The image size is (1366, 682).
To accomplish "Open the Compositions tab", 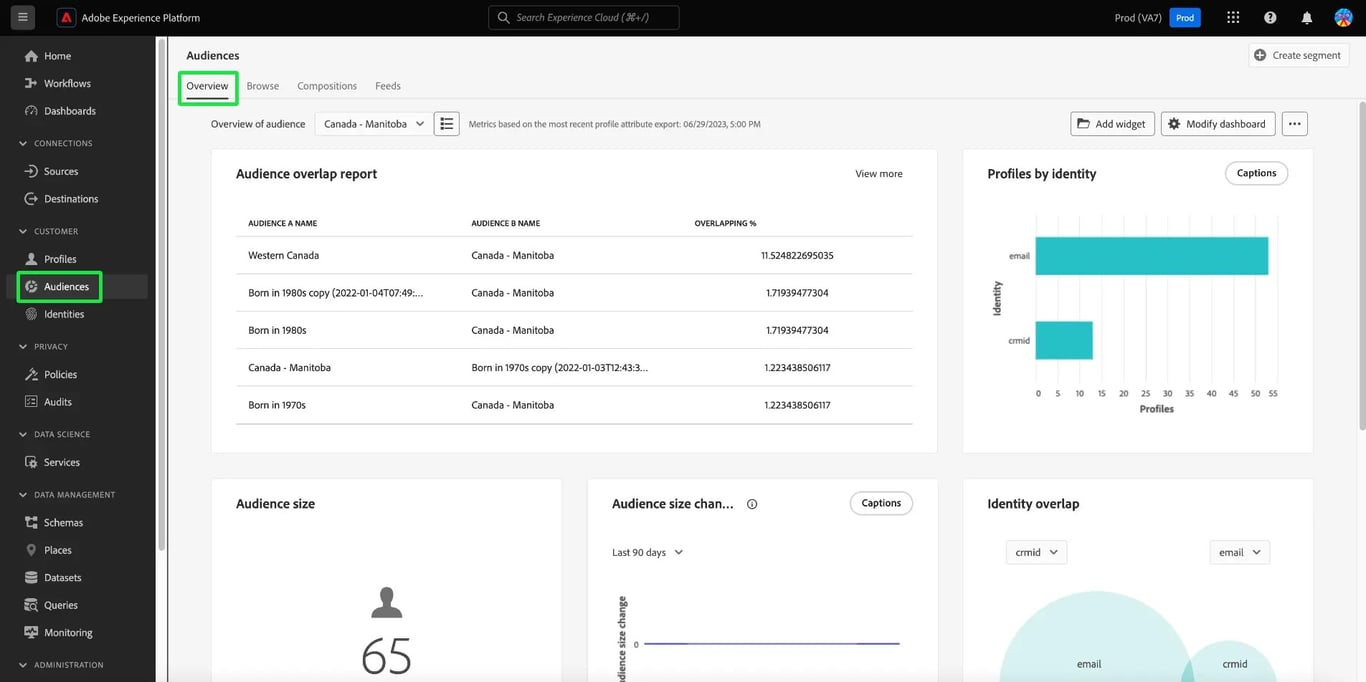I will pos(326,86).
